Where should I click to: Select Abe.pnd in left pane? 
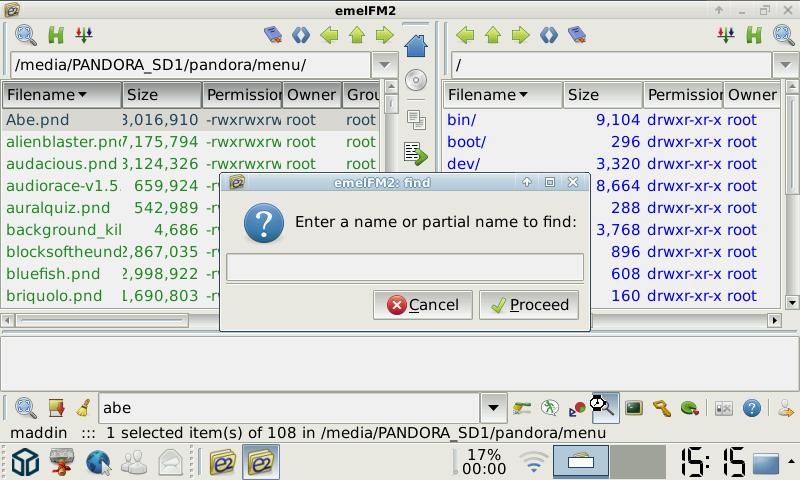pyautogui.click(x=191, y=120)
